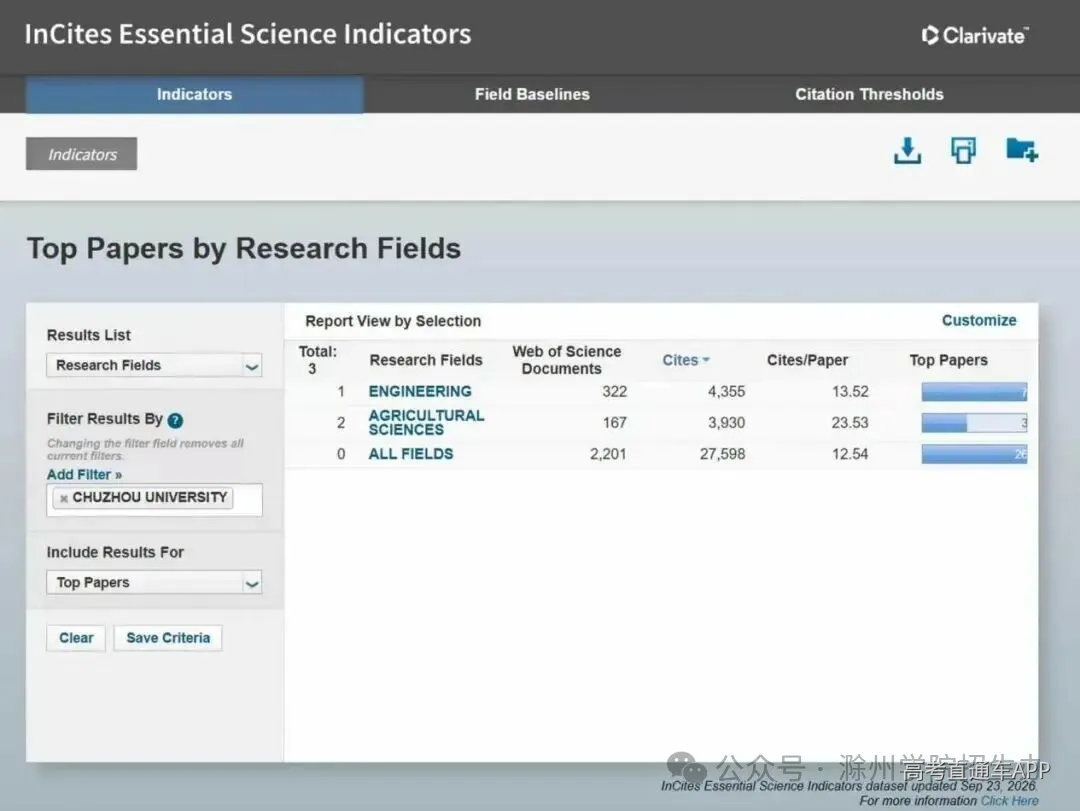Click the Top Papers column header

point(948,360)
